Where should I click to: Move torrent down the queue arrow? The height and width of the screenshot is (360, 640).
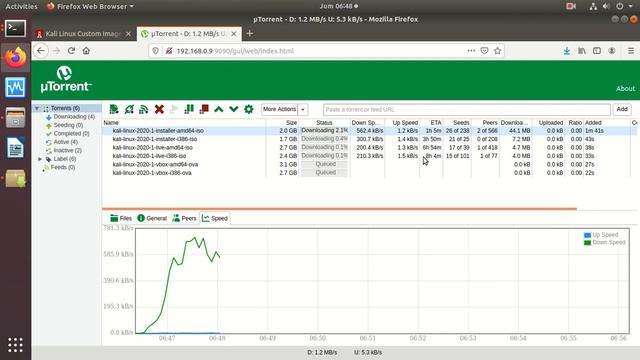point(233,109)
